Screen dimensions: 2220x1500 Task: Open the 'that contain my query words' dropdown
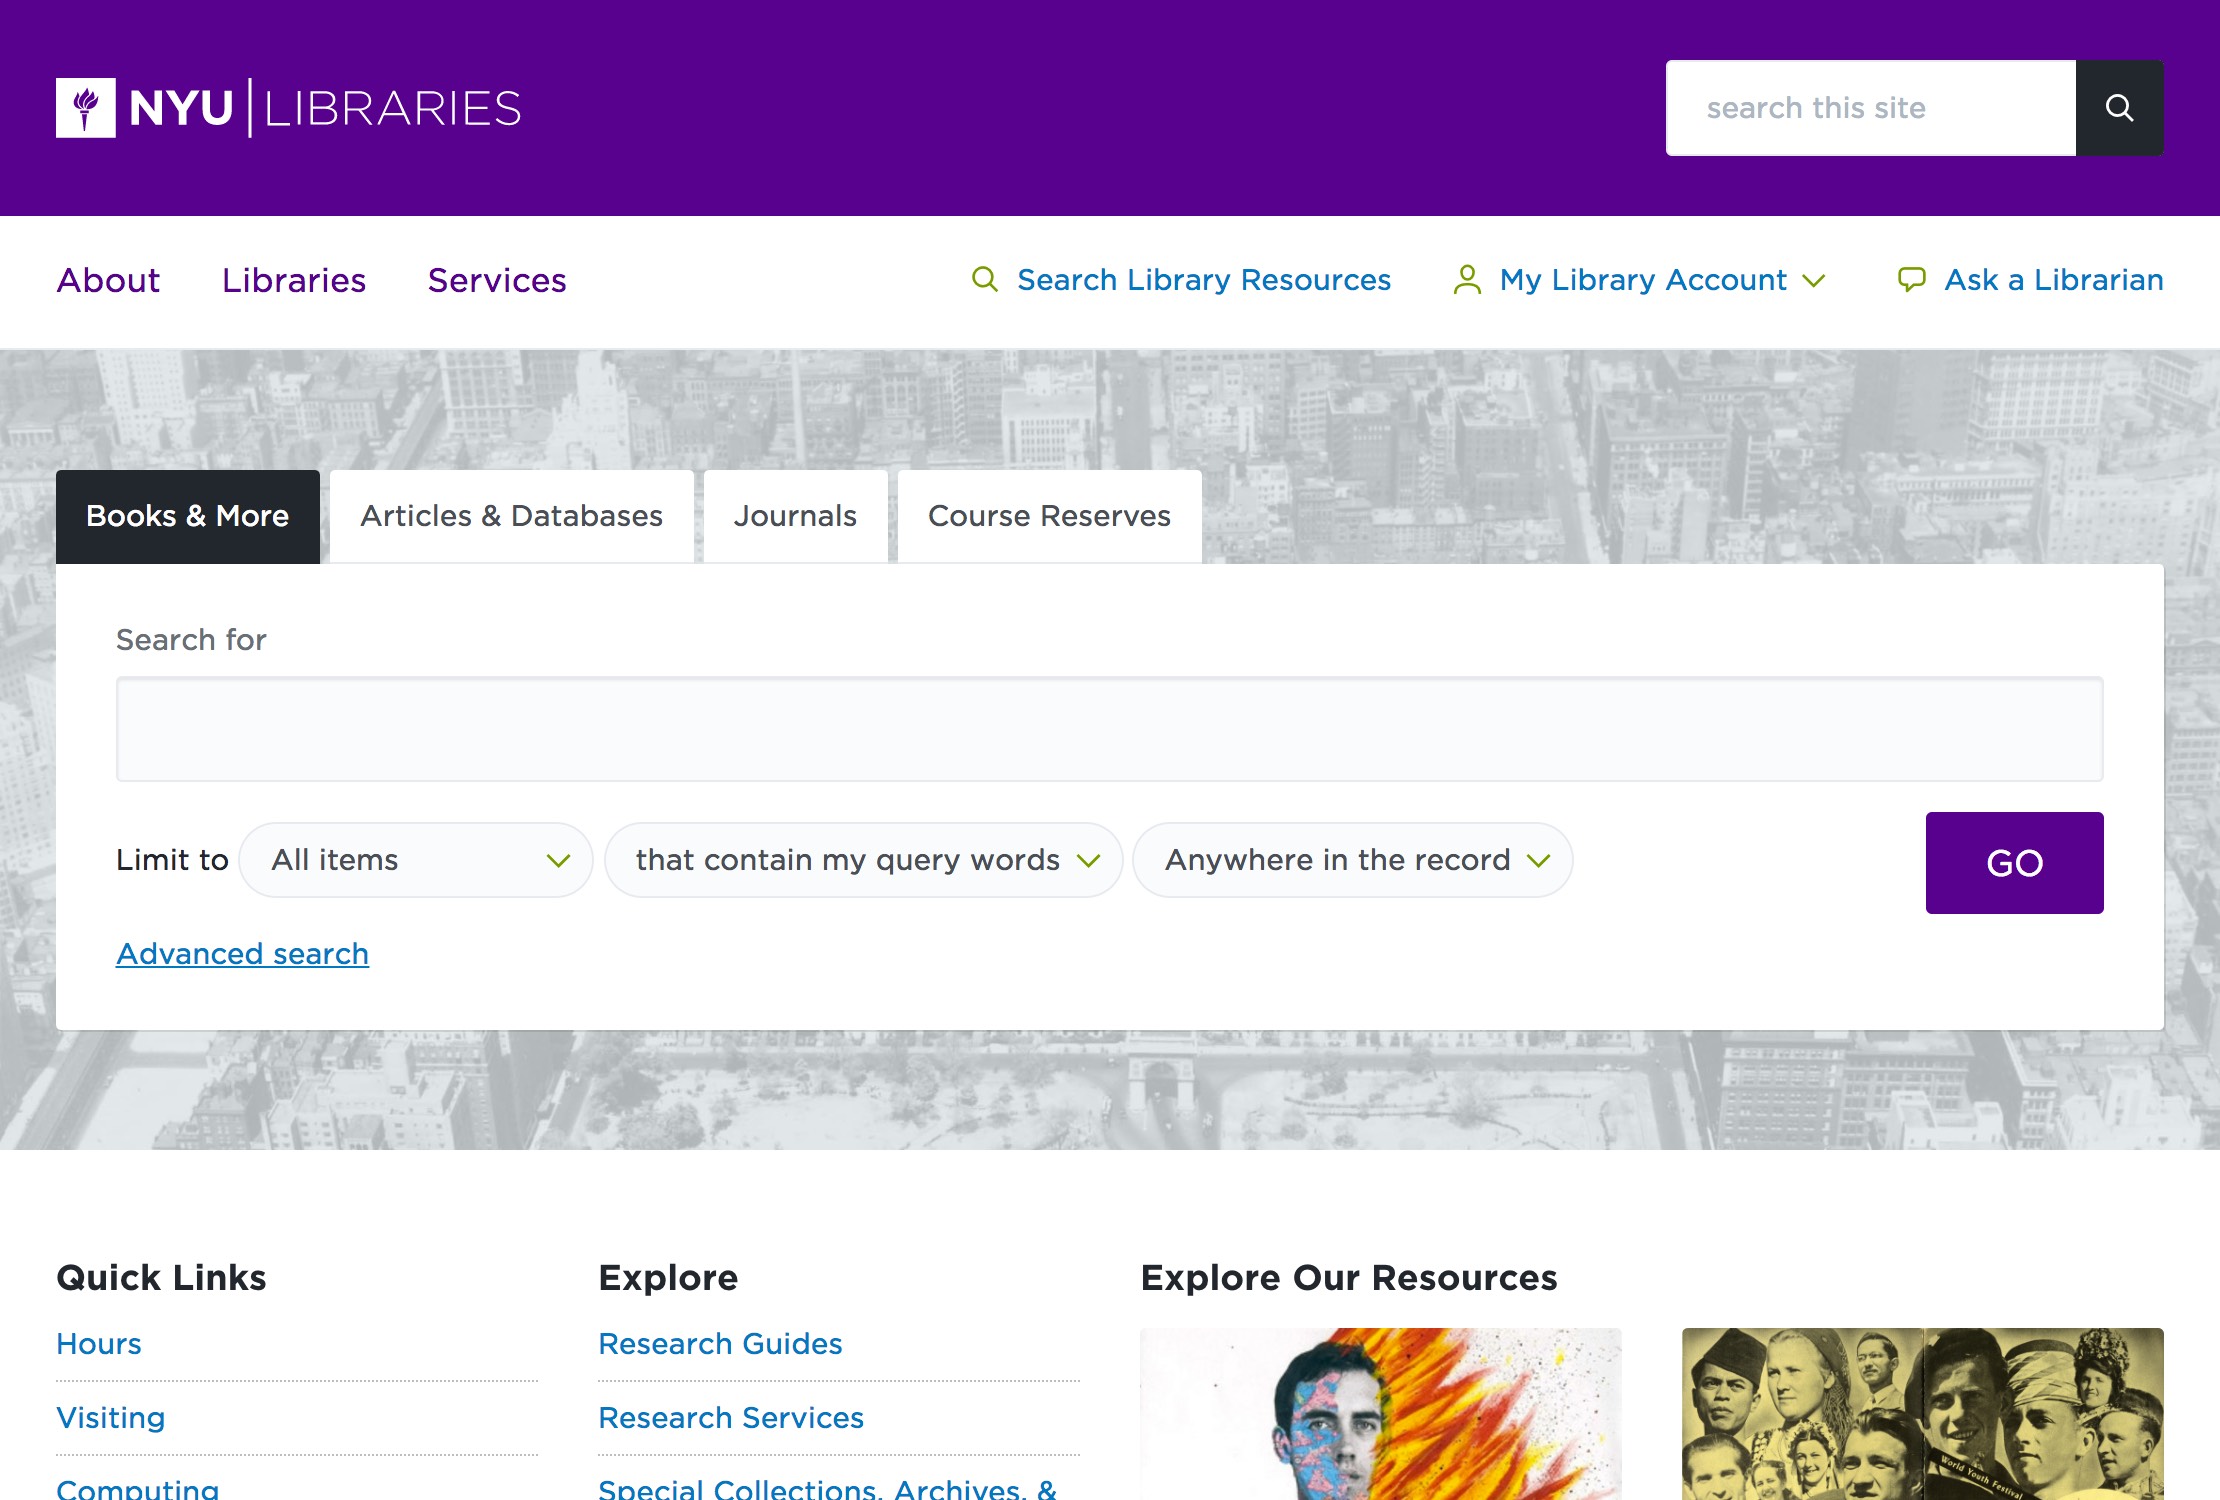click(864, 860)
